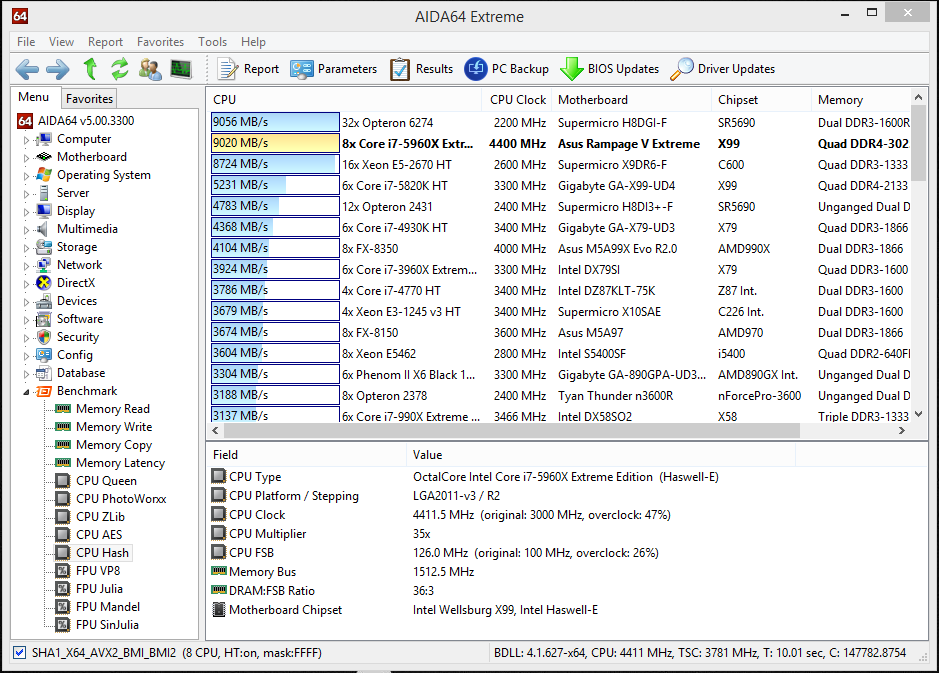Click the Memory Read benchmark icon
939x673 pixels.
point(63,409)
